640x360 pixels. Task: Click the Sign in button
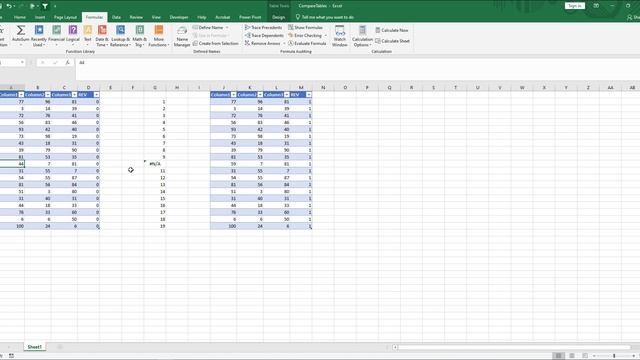click(575, 6)
